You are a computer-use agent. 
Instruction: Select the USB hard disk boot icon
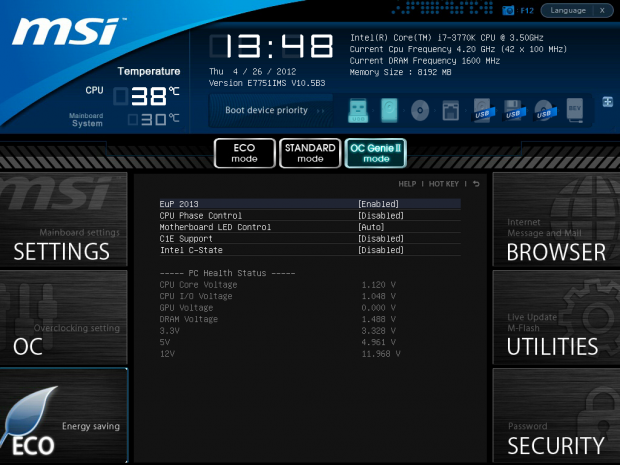click(x=483, y=110)
